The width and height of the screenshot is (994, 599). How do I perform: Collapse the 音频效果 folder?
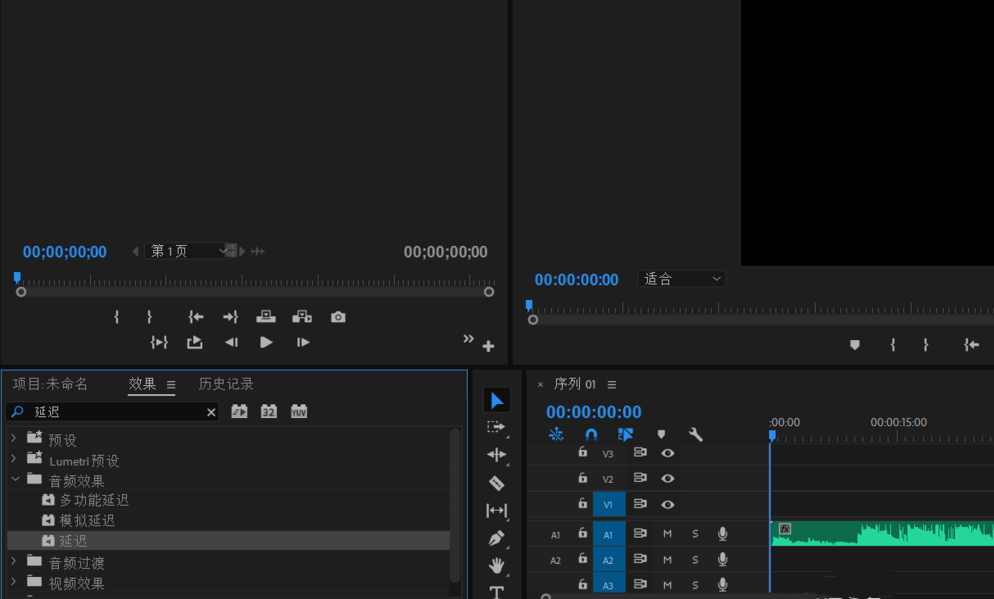16,479
